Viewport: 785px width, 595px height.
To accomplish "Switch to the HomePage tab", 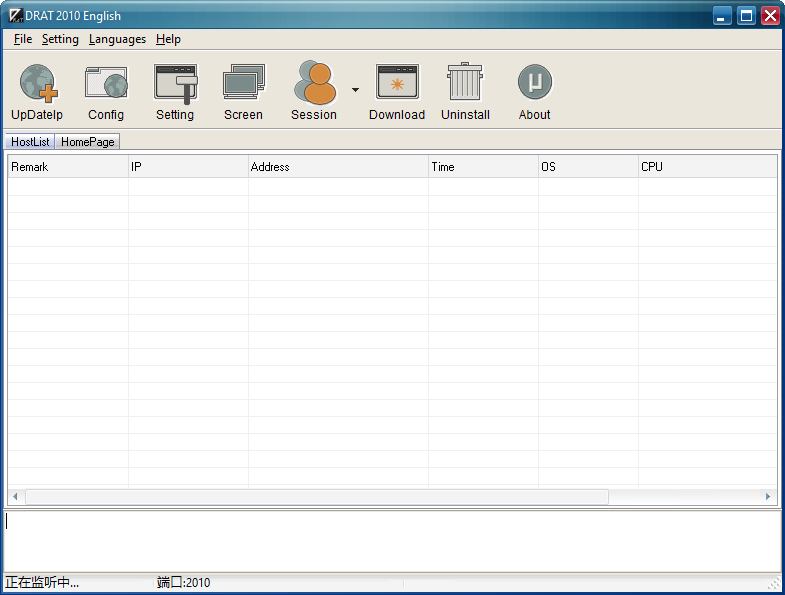I will click(88, 142).
